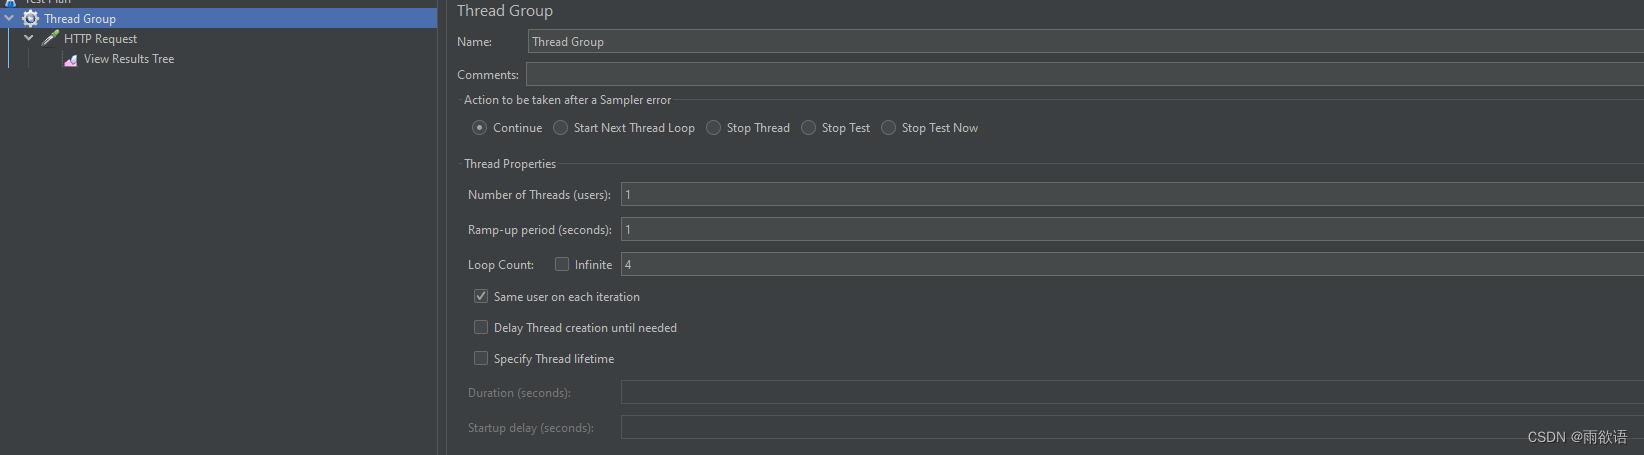Screen dimensions: 1644x455
Task: Click the Thread Group gear icon
Action: click(31, 18)
